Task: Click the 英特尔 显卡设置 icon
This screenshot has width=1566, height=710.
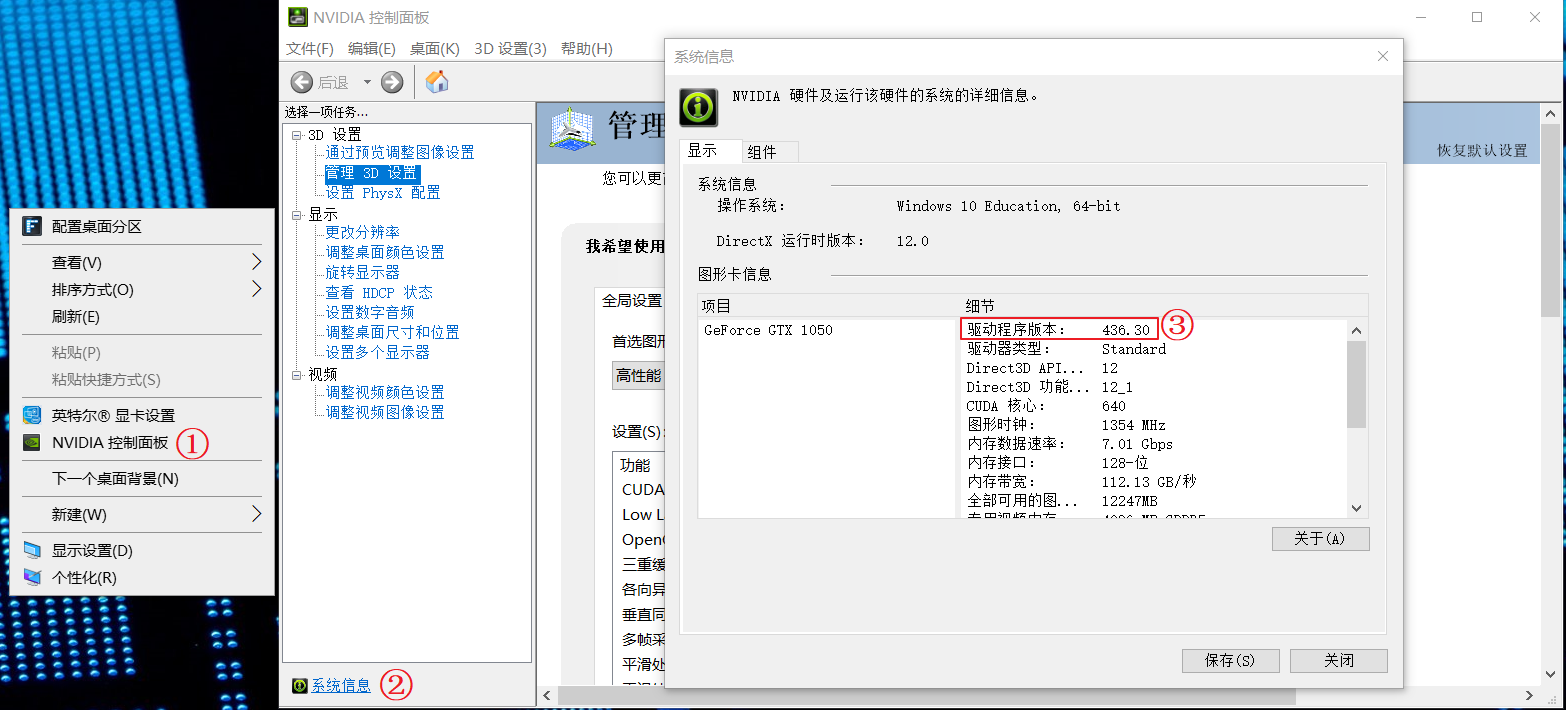Action: 32,415
